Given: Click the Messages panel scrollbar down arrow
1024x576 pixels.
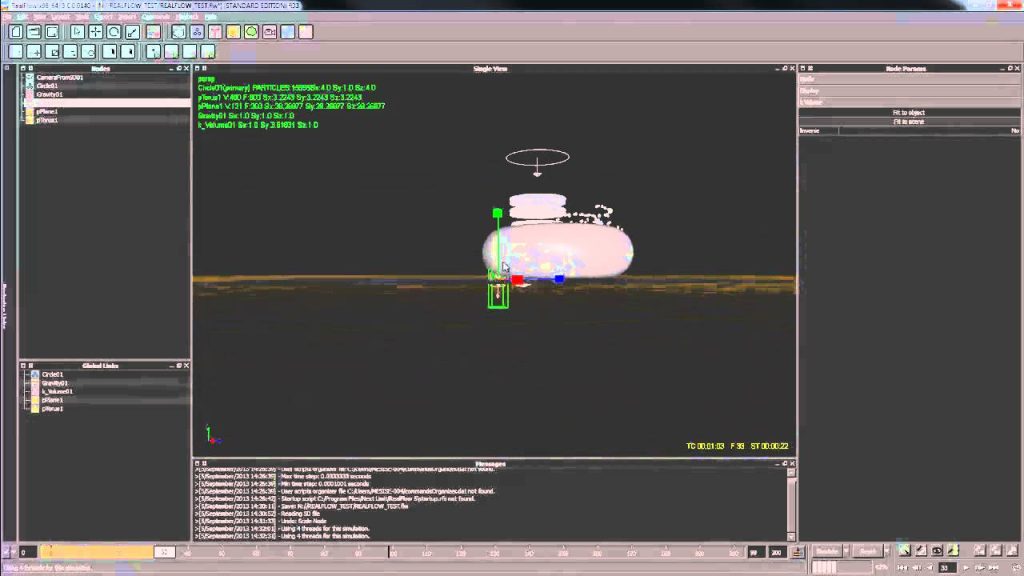Looking at the screenshot, I should 792,536.
